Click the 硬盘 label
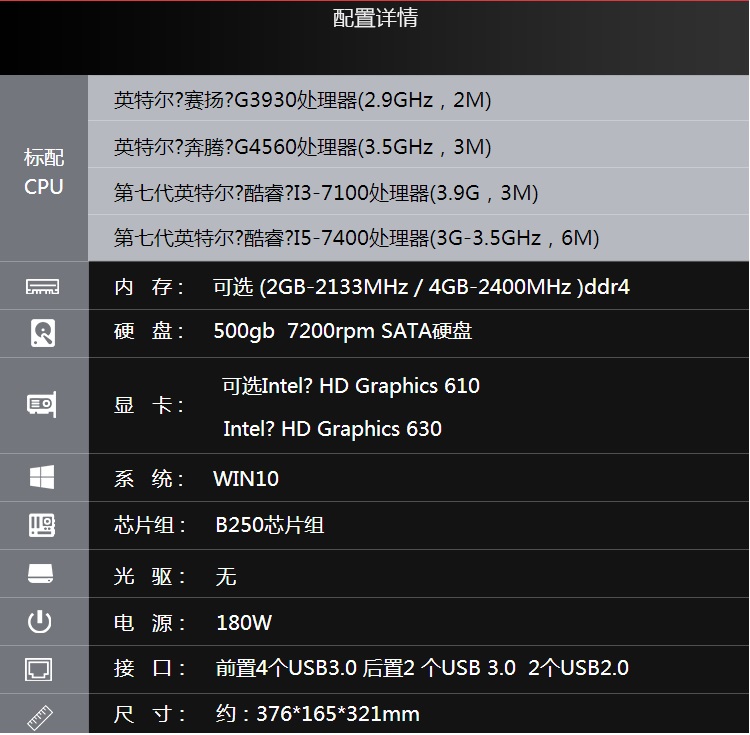Screen dimensions: 750x735 click(149, 331)
